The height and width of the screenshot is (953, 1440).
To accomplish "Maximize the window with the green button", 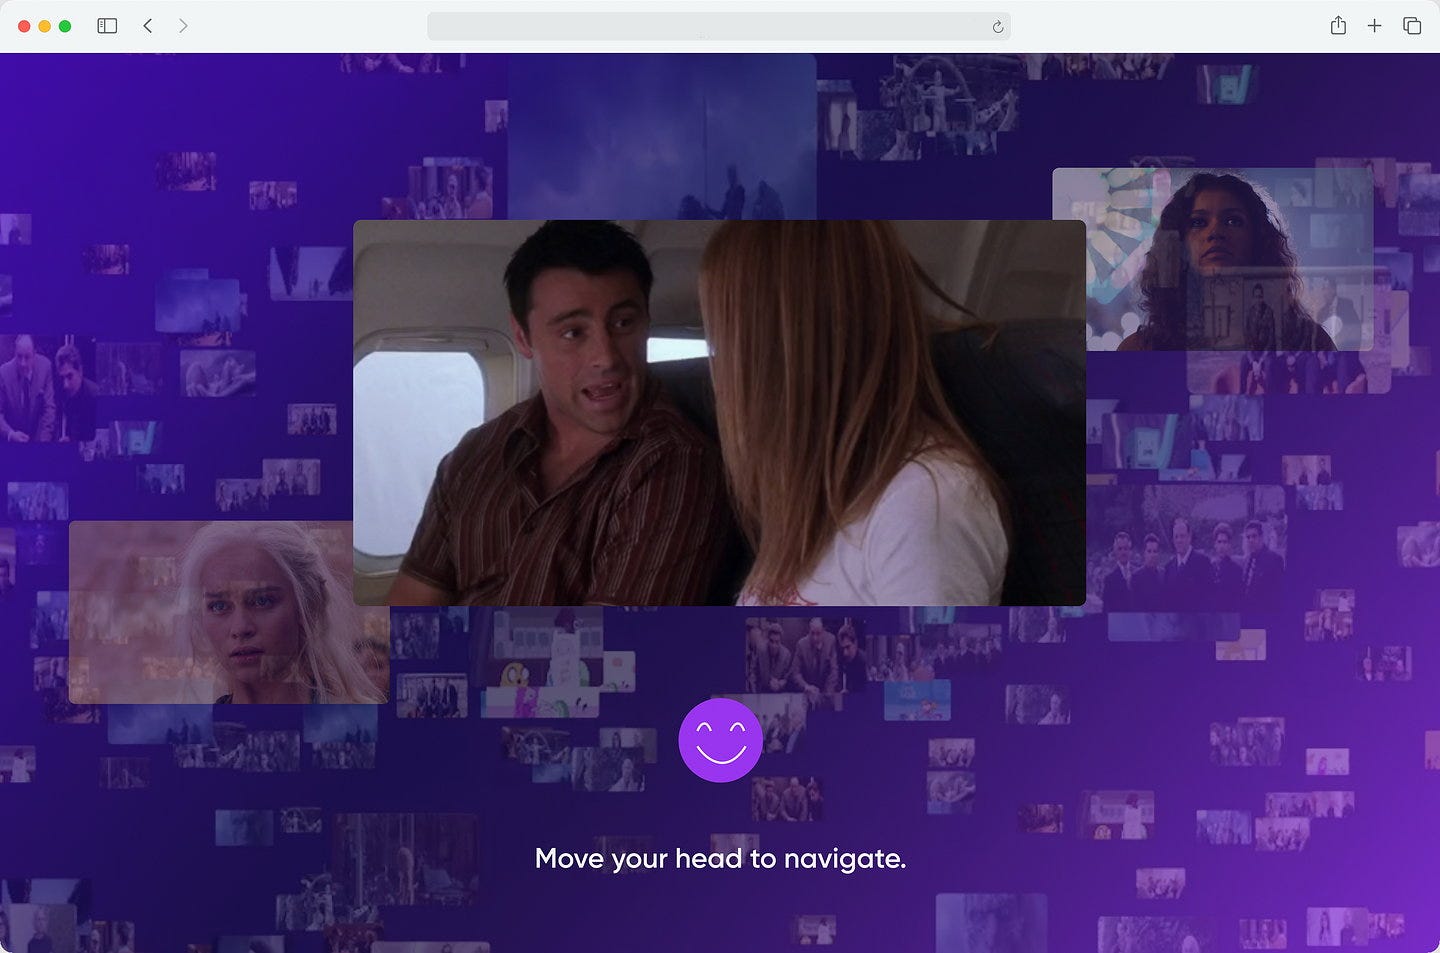I will [65, 26].
